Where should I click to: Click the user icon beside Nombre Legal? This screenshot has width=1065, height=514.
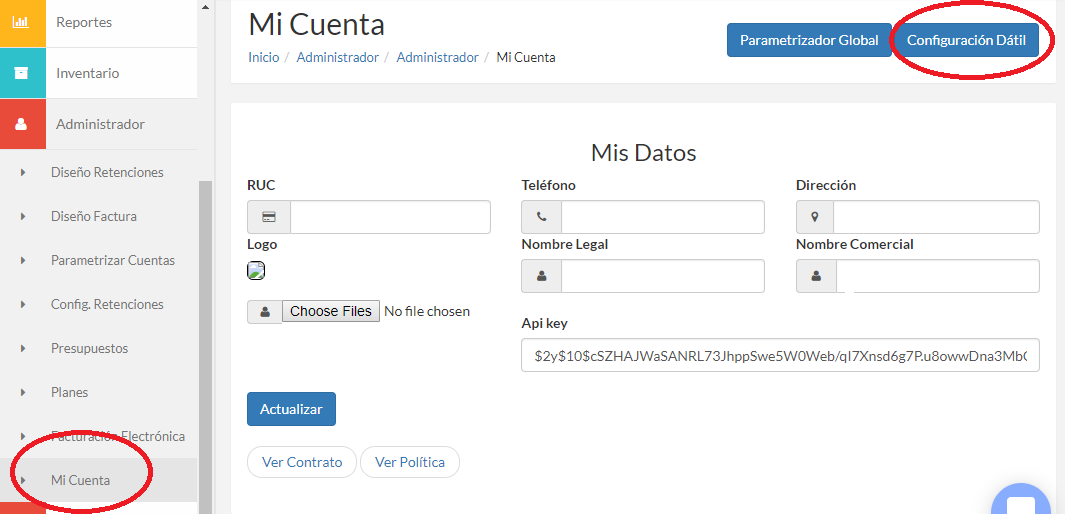(x=541, y=276)
